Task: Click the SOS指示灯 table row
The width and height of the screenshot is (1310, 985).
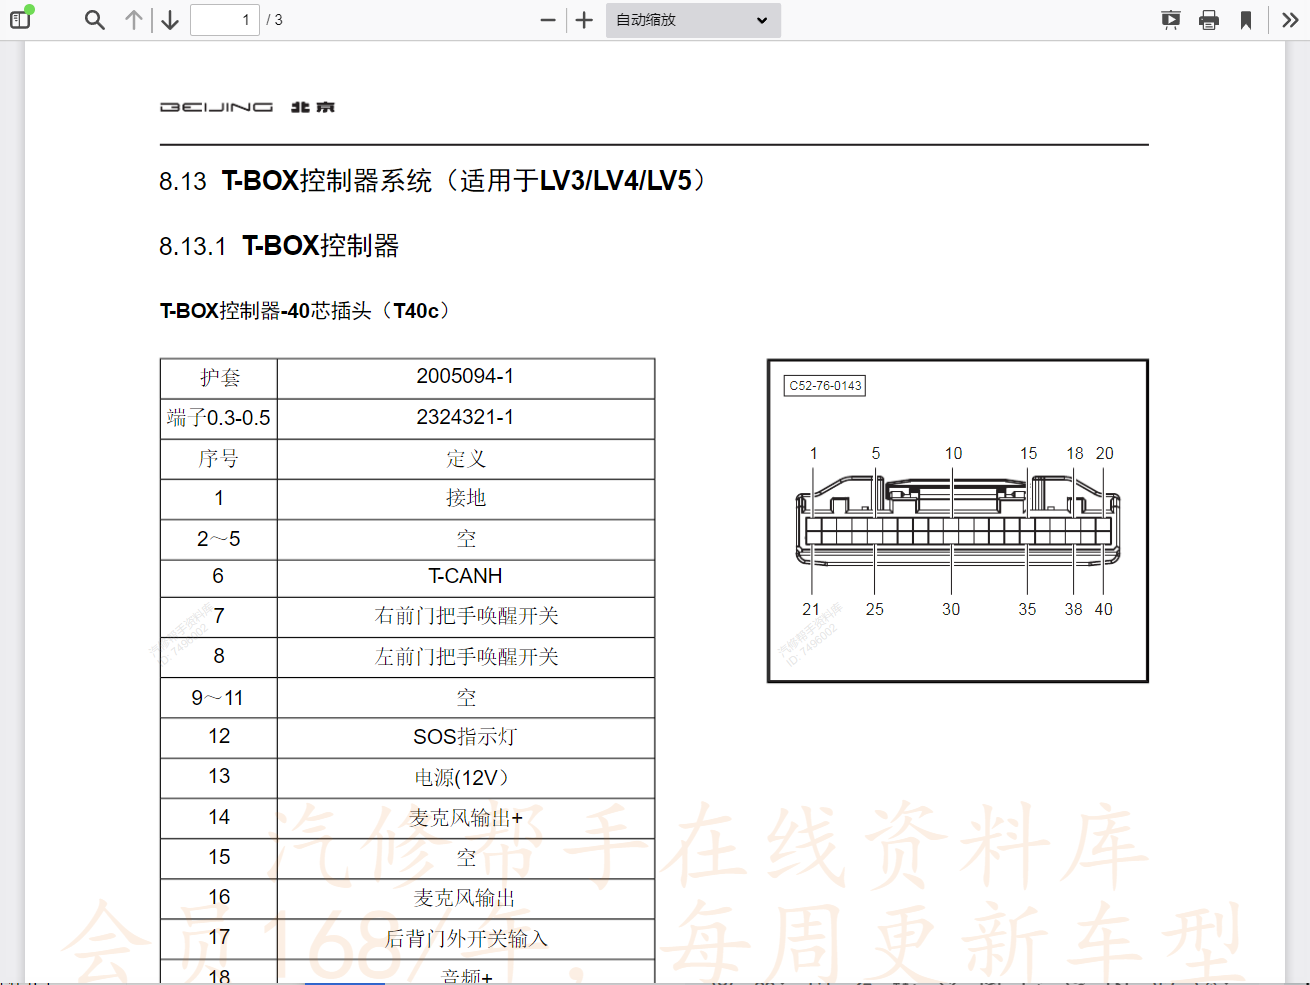Action: click(x=466, y=737)
